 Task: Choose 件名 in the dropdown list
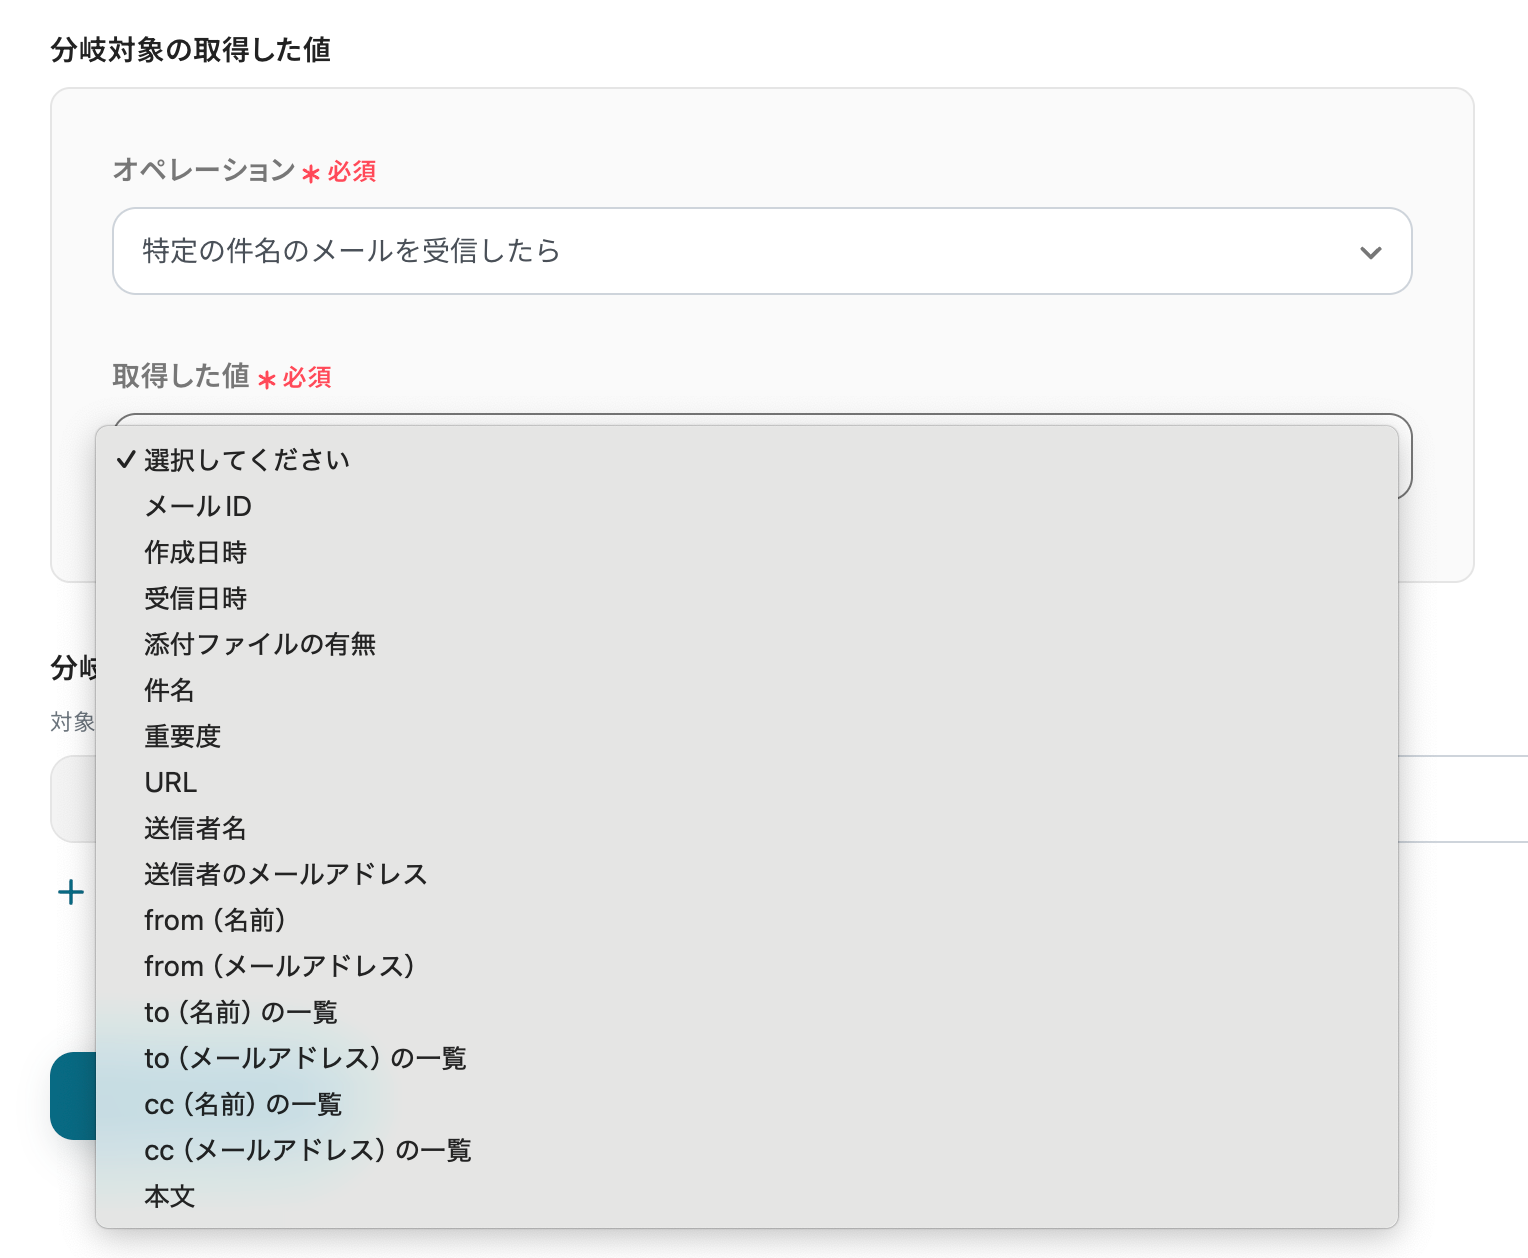(x=169, y=690)
